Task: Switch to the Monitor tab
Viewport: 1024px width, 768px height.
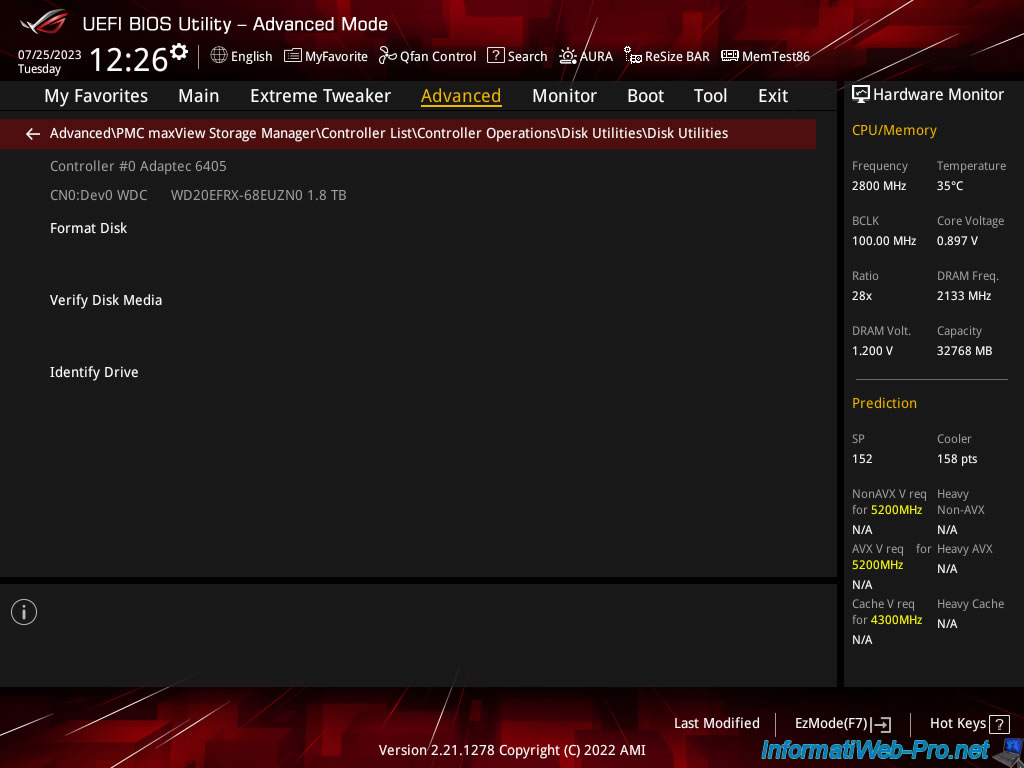Action: click(x=564, y=96)
